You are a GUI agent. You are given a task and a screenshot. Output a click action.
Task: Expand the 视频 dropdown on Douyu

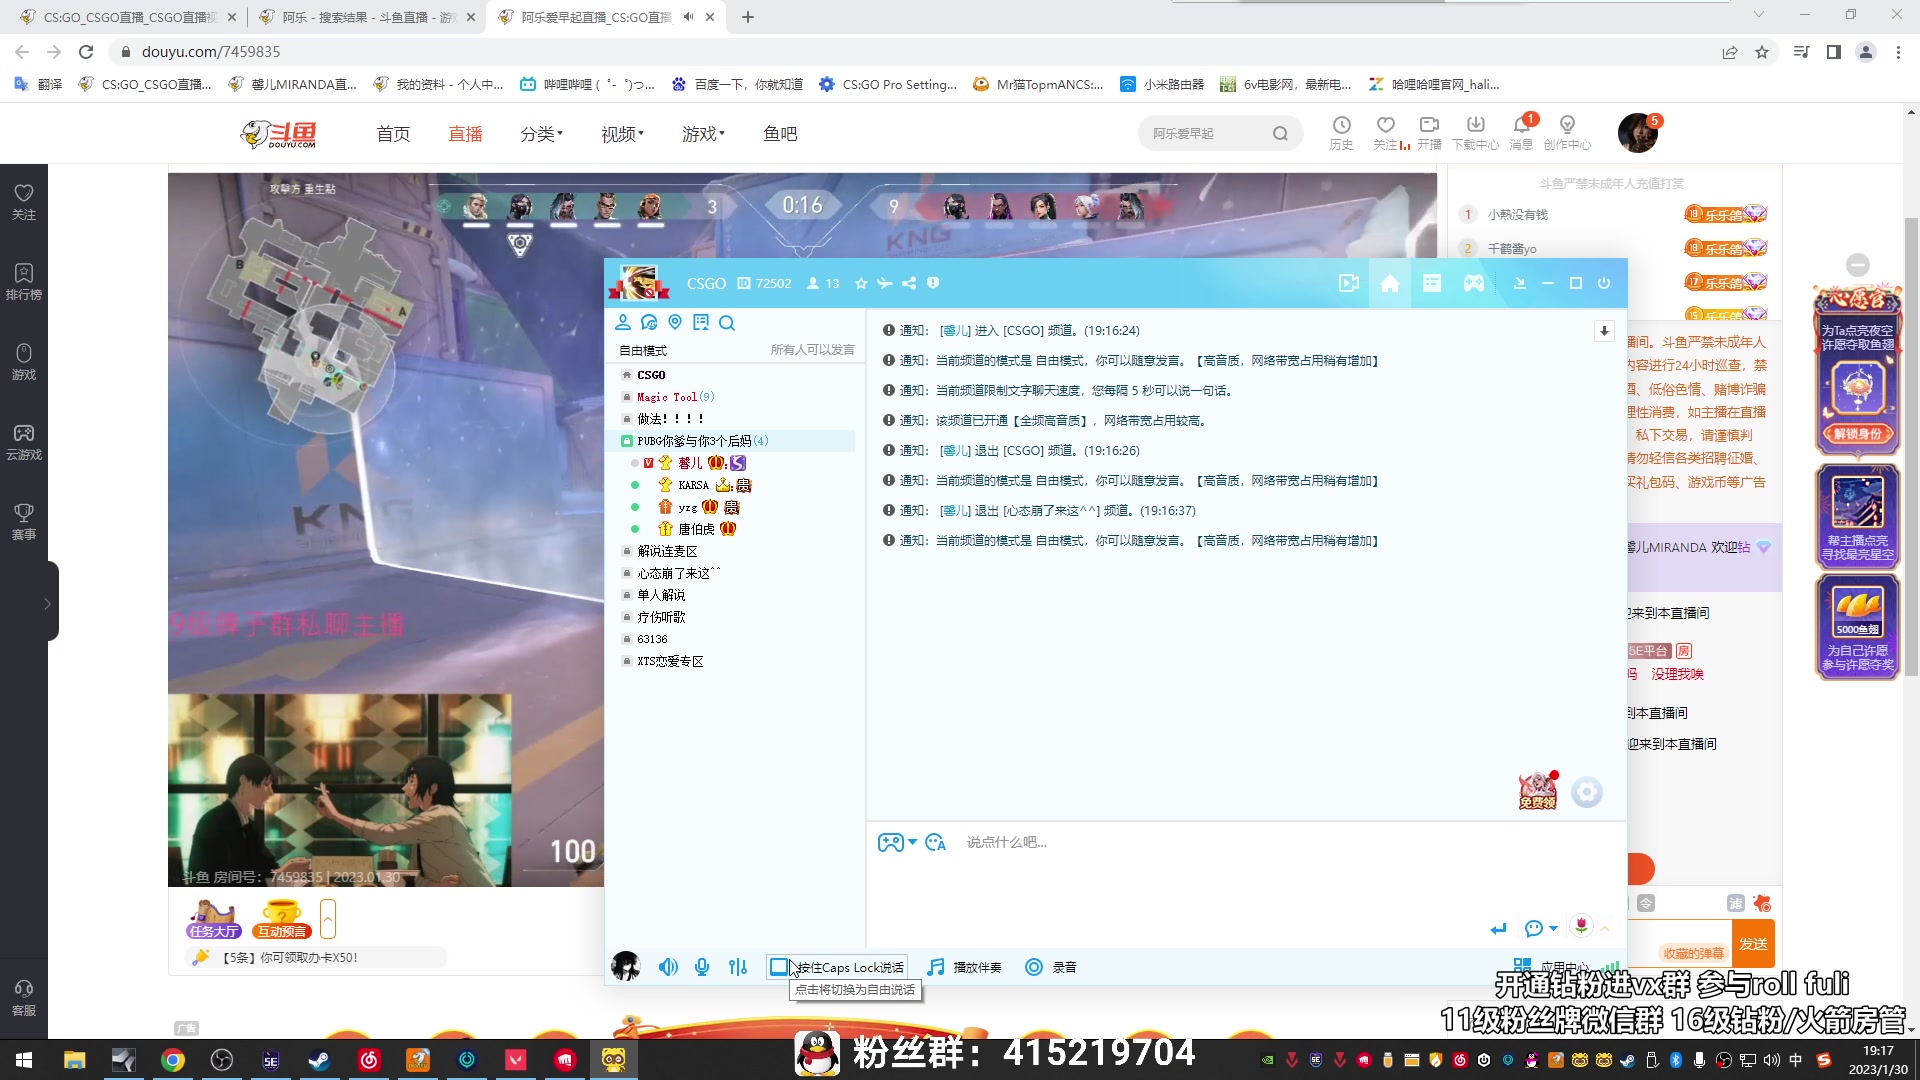pos(622,134)
